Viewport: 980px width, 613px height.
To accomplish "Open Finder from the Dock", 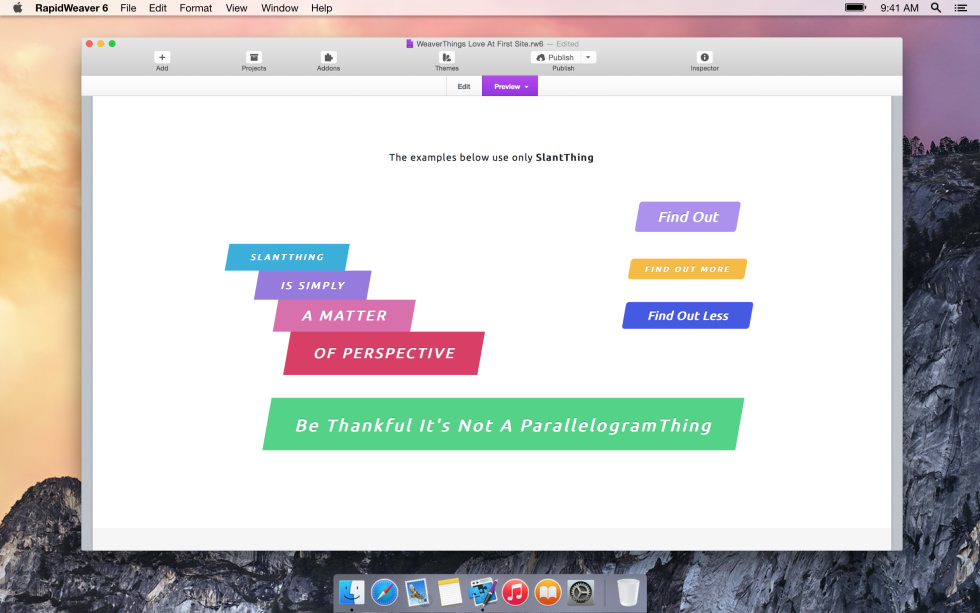I will [x=352, y=592].
